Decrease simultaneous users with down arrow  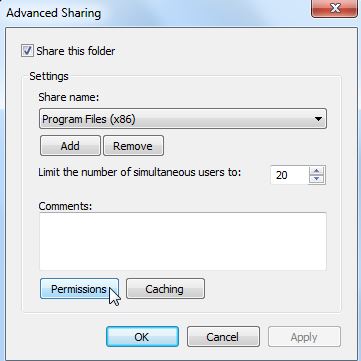(x=317, y=179)
